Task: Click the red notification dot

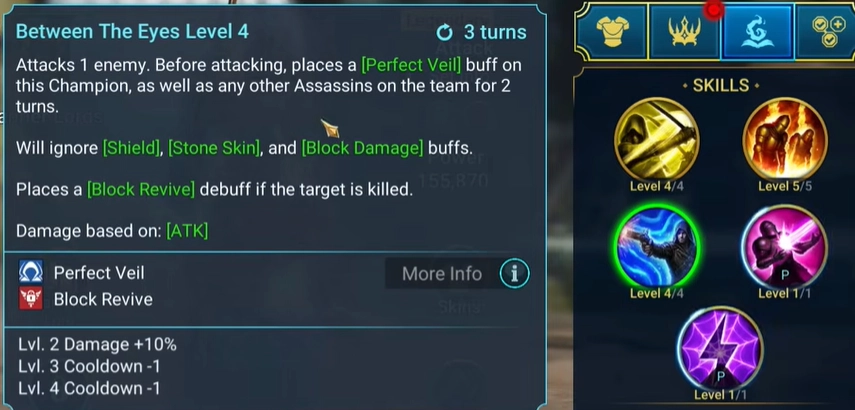Action: click(x=714, y=9)
